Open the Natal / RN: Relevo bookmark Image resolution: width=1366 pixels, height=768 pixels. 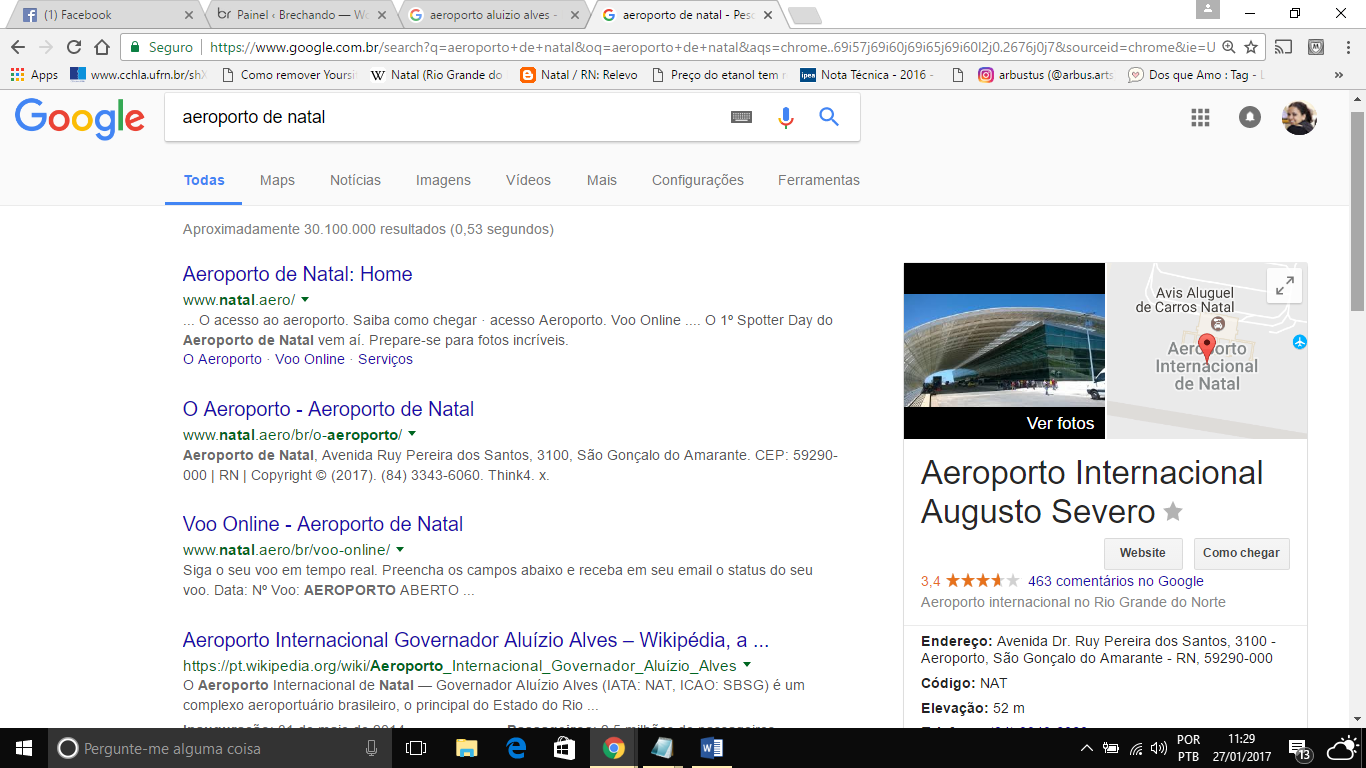pos(579,75)
